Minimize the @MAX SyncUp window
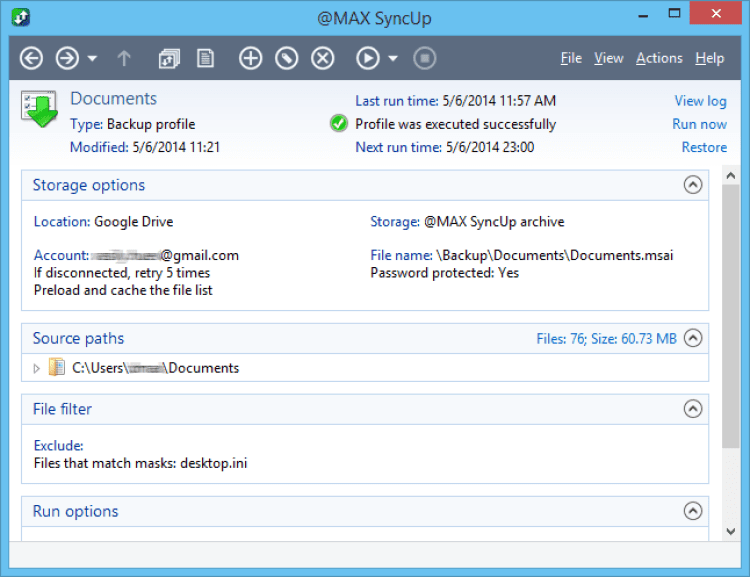The height and width of the screenshot is (577, 750). click(x=643, y=16)
